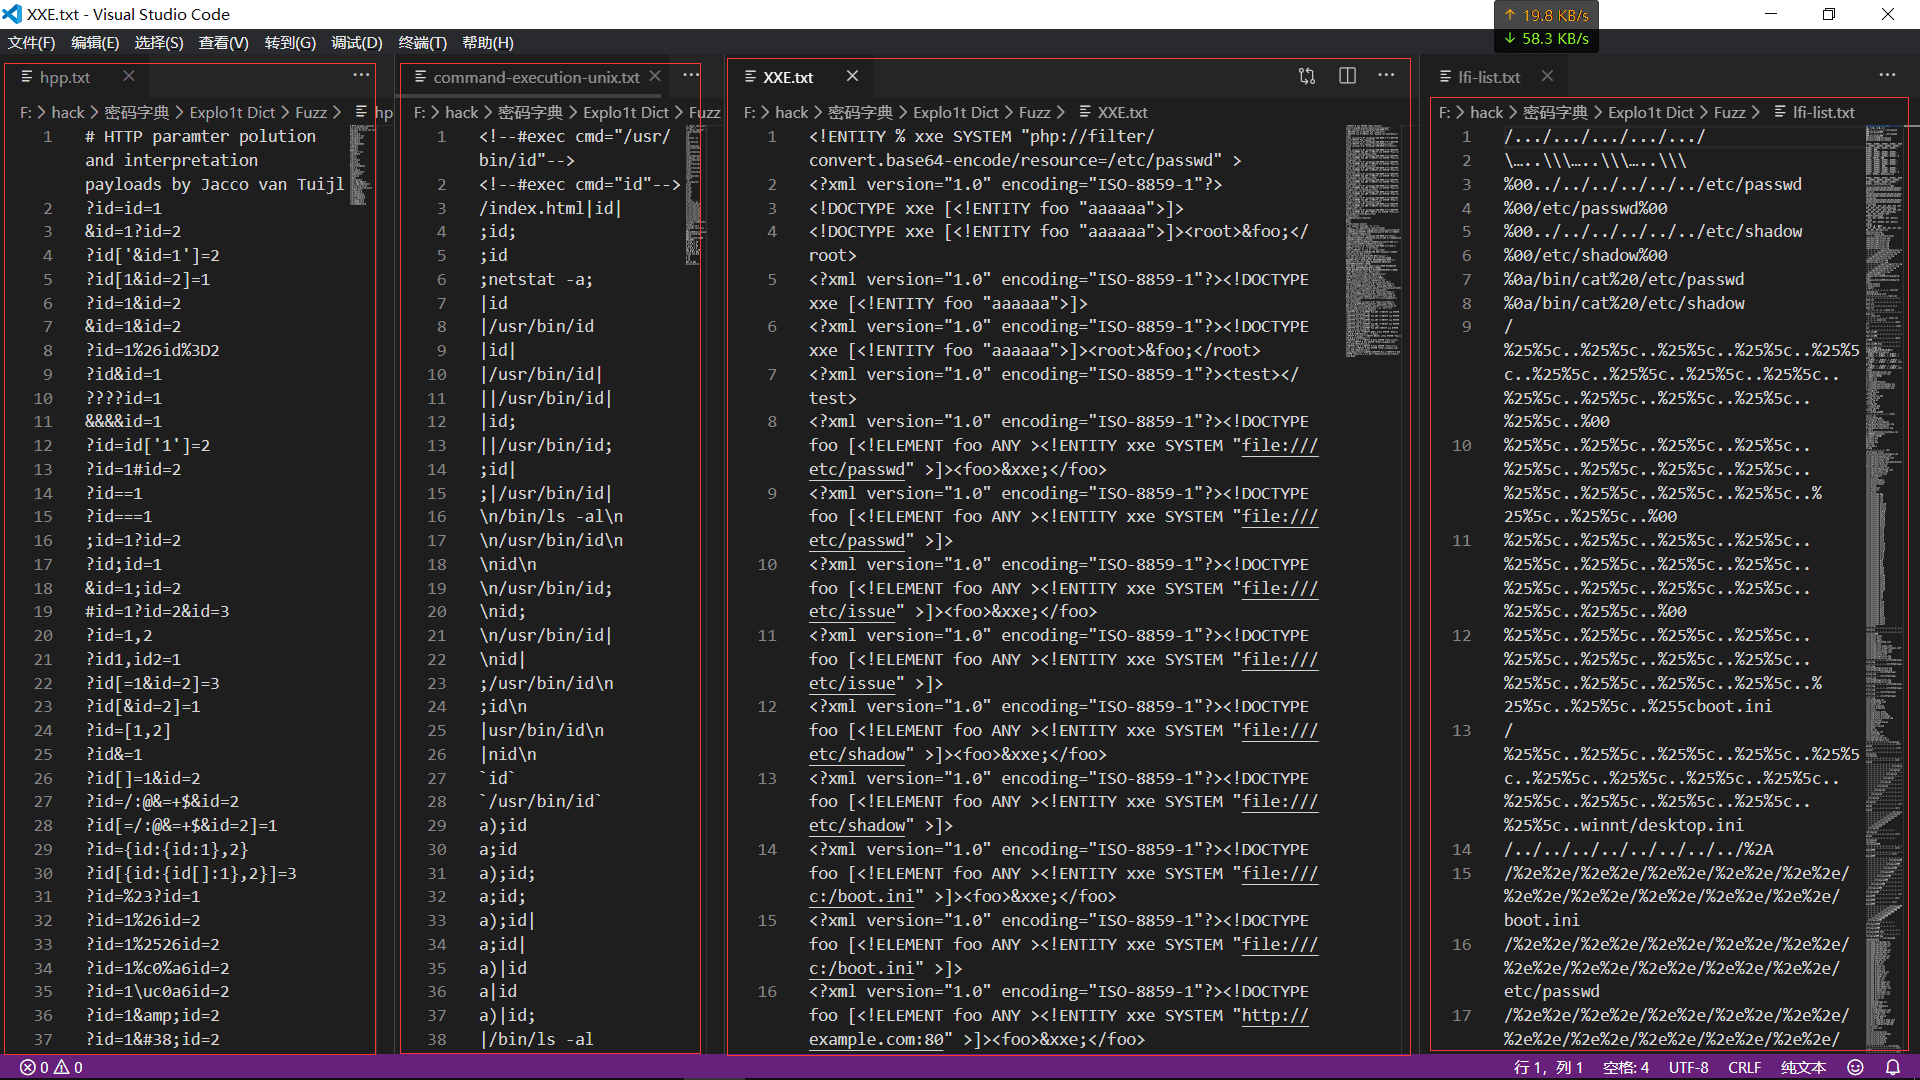
Task: Click 'Explo1t Dict' breadcrumb in XXE.txt editor
Action: point(956,113)
